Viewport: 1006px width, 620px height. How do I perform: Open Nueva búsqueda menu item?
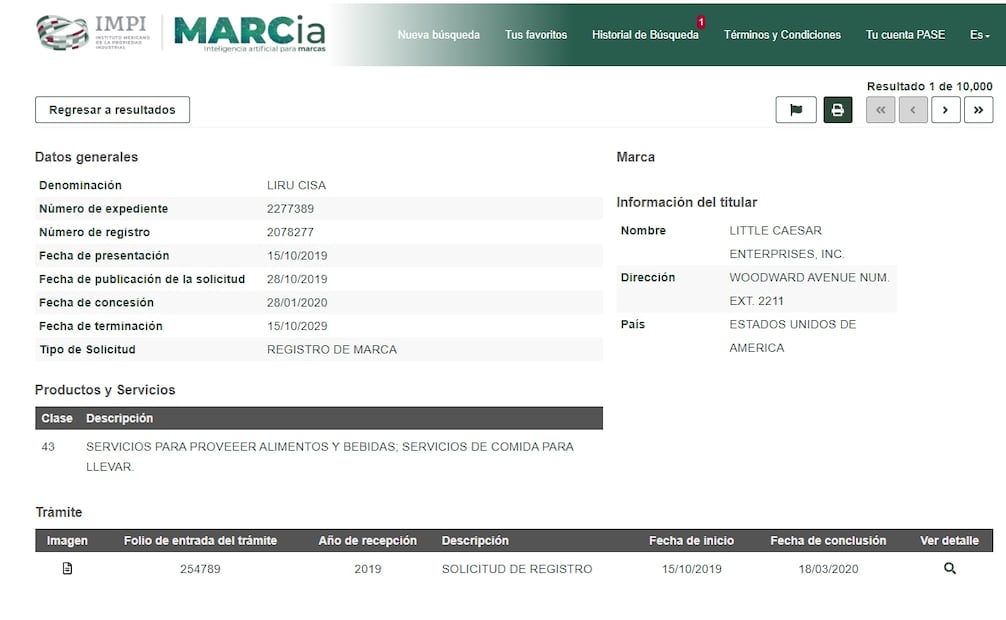[x=438, y=35]
